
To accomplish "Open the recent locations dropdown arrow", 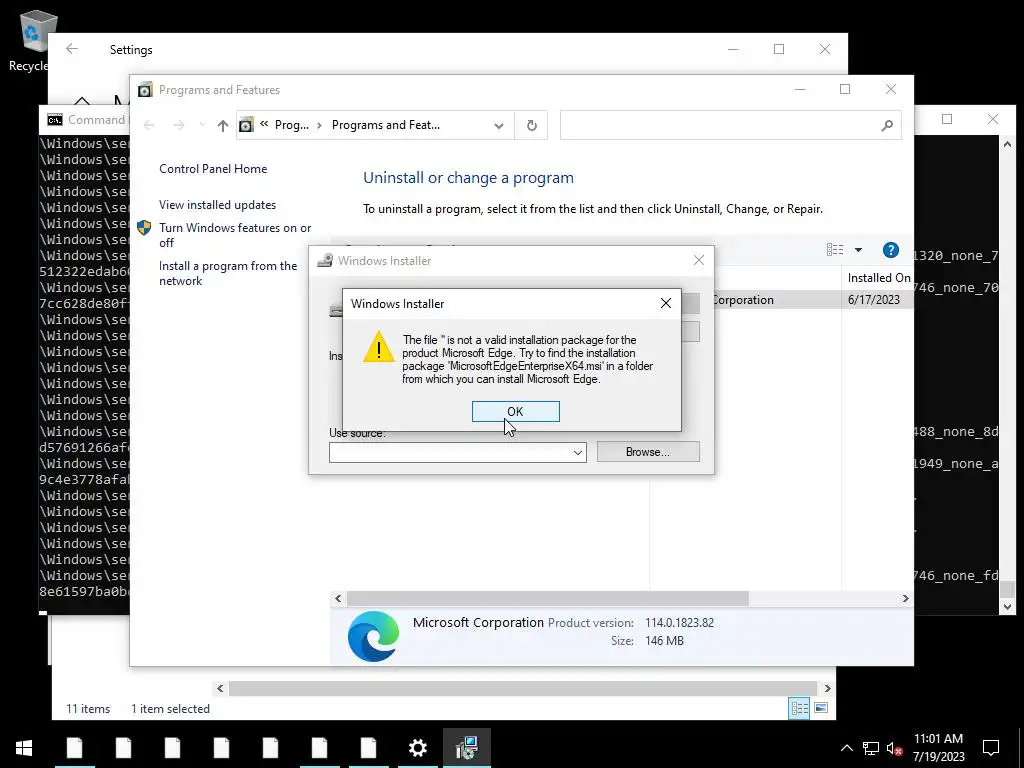I will click(x=202, y=125).
